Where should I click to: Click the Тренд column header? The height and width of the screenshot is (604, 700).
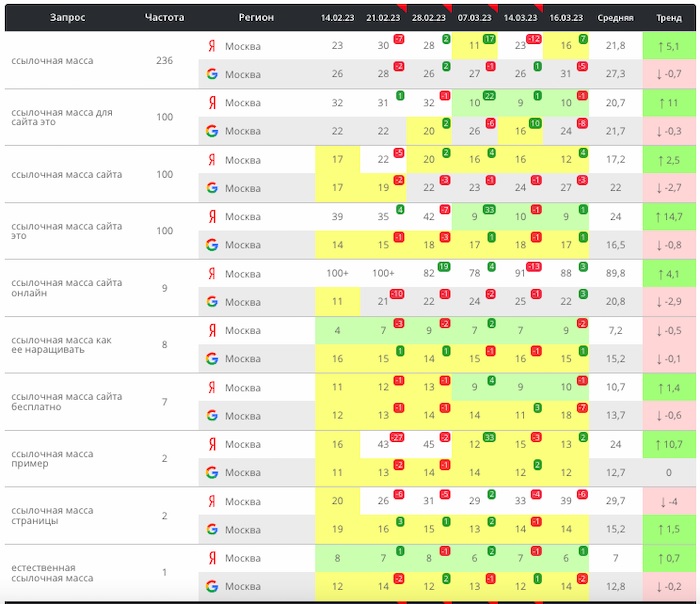coord(668,18)
